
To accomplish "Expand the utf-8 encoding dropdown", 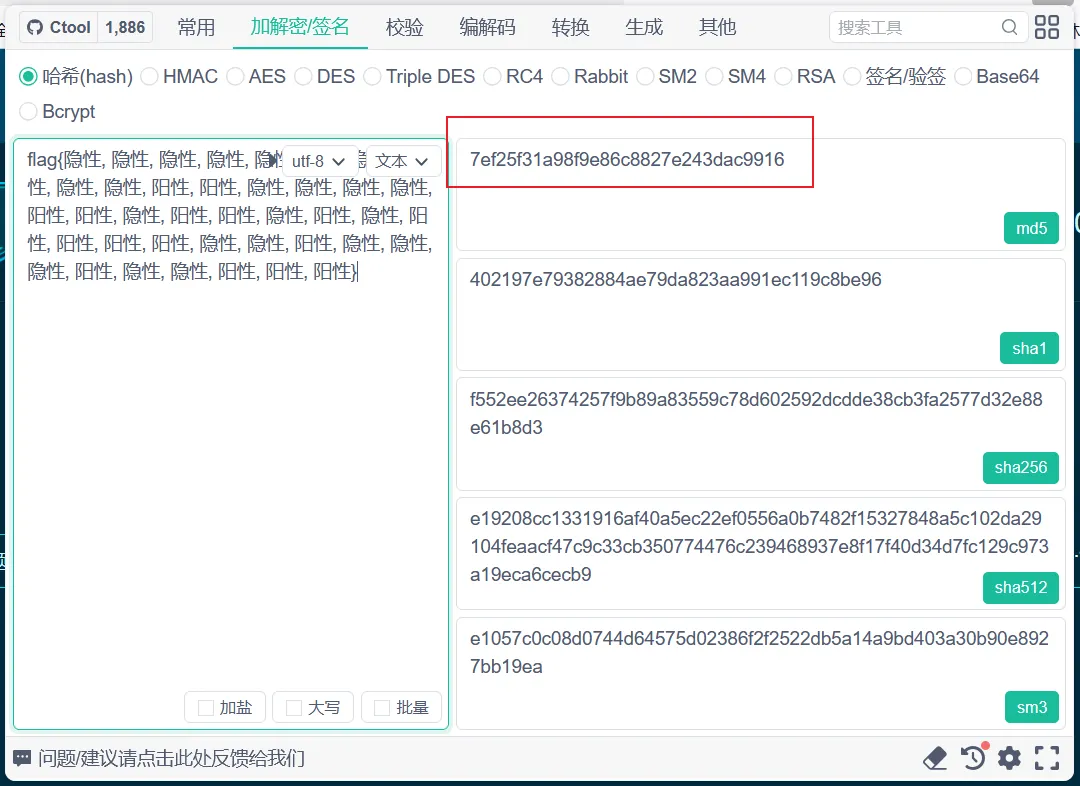I will [318, 161].
